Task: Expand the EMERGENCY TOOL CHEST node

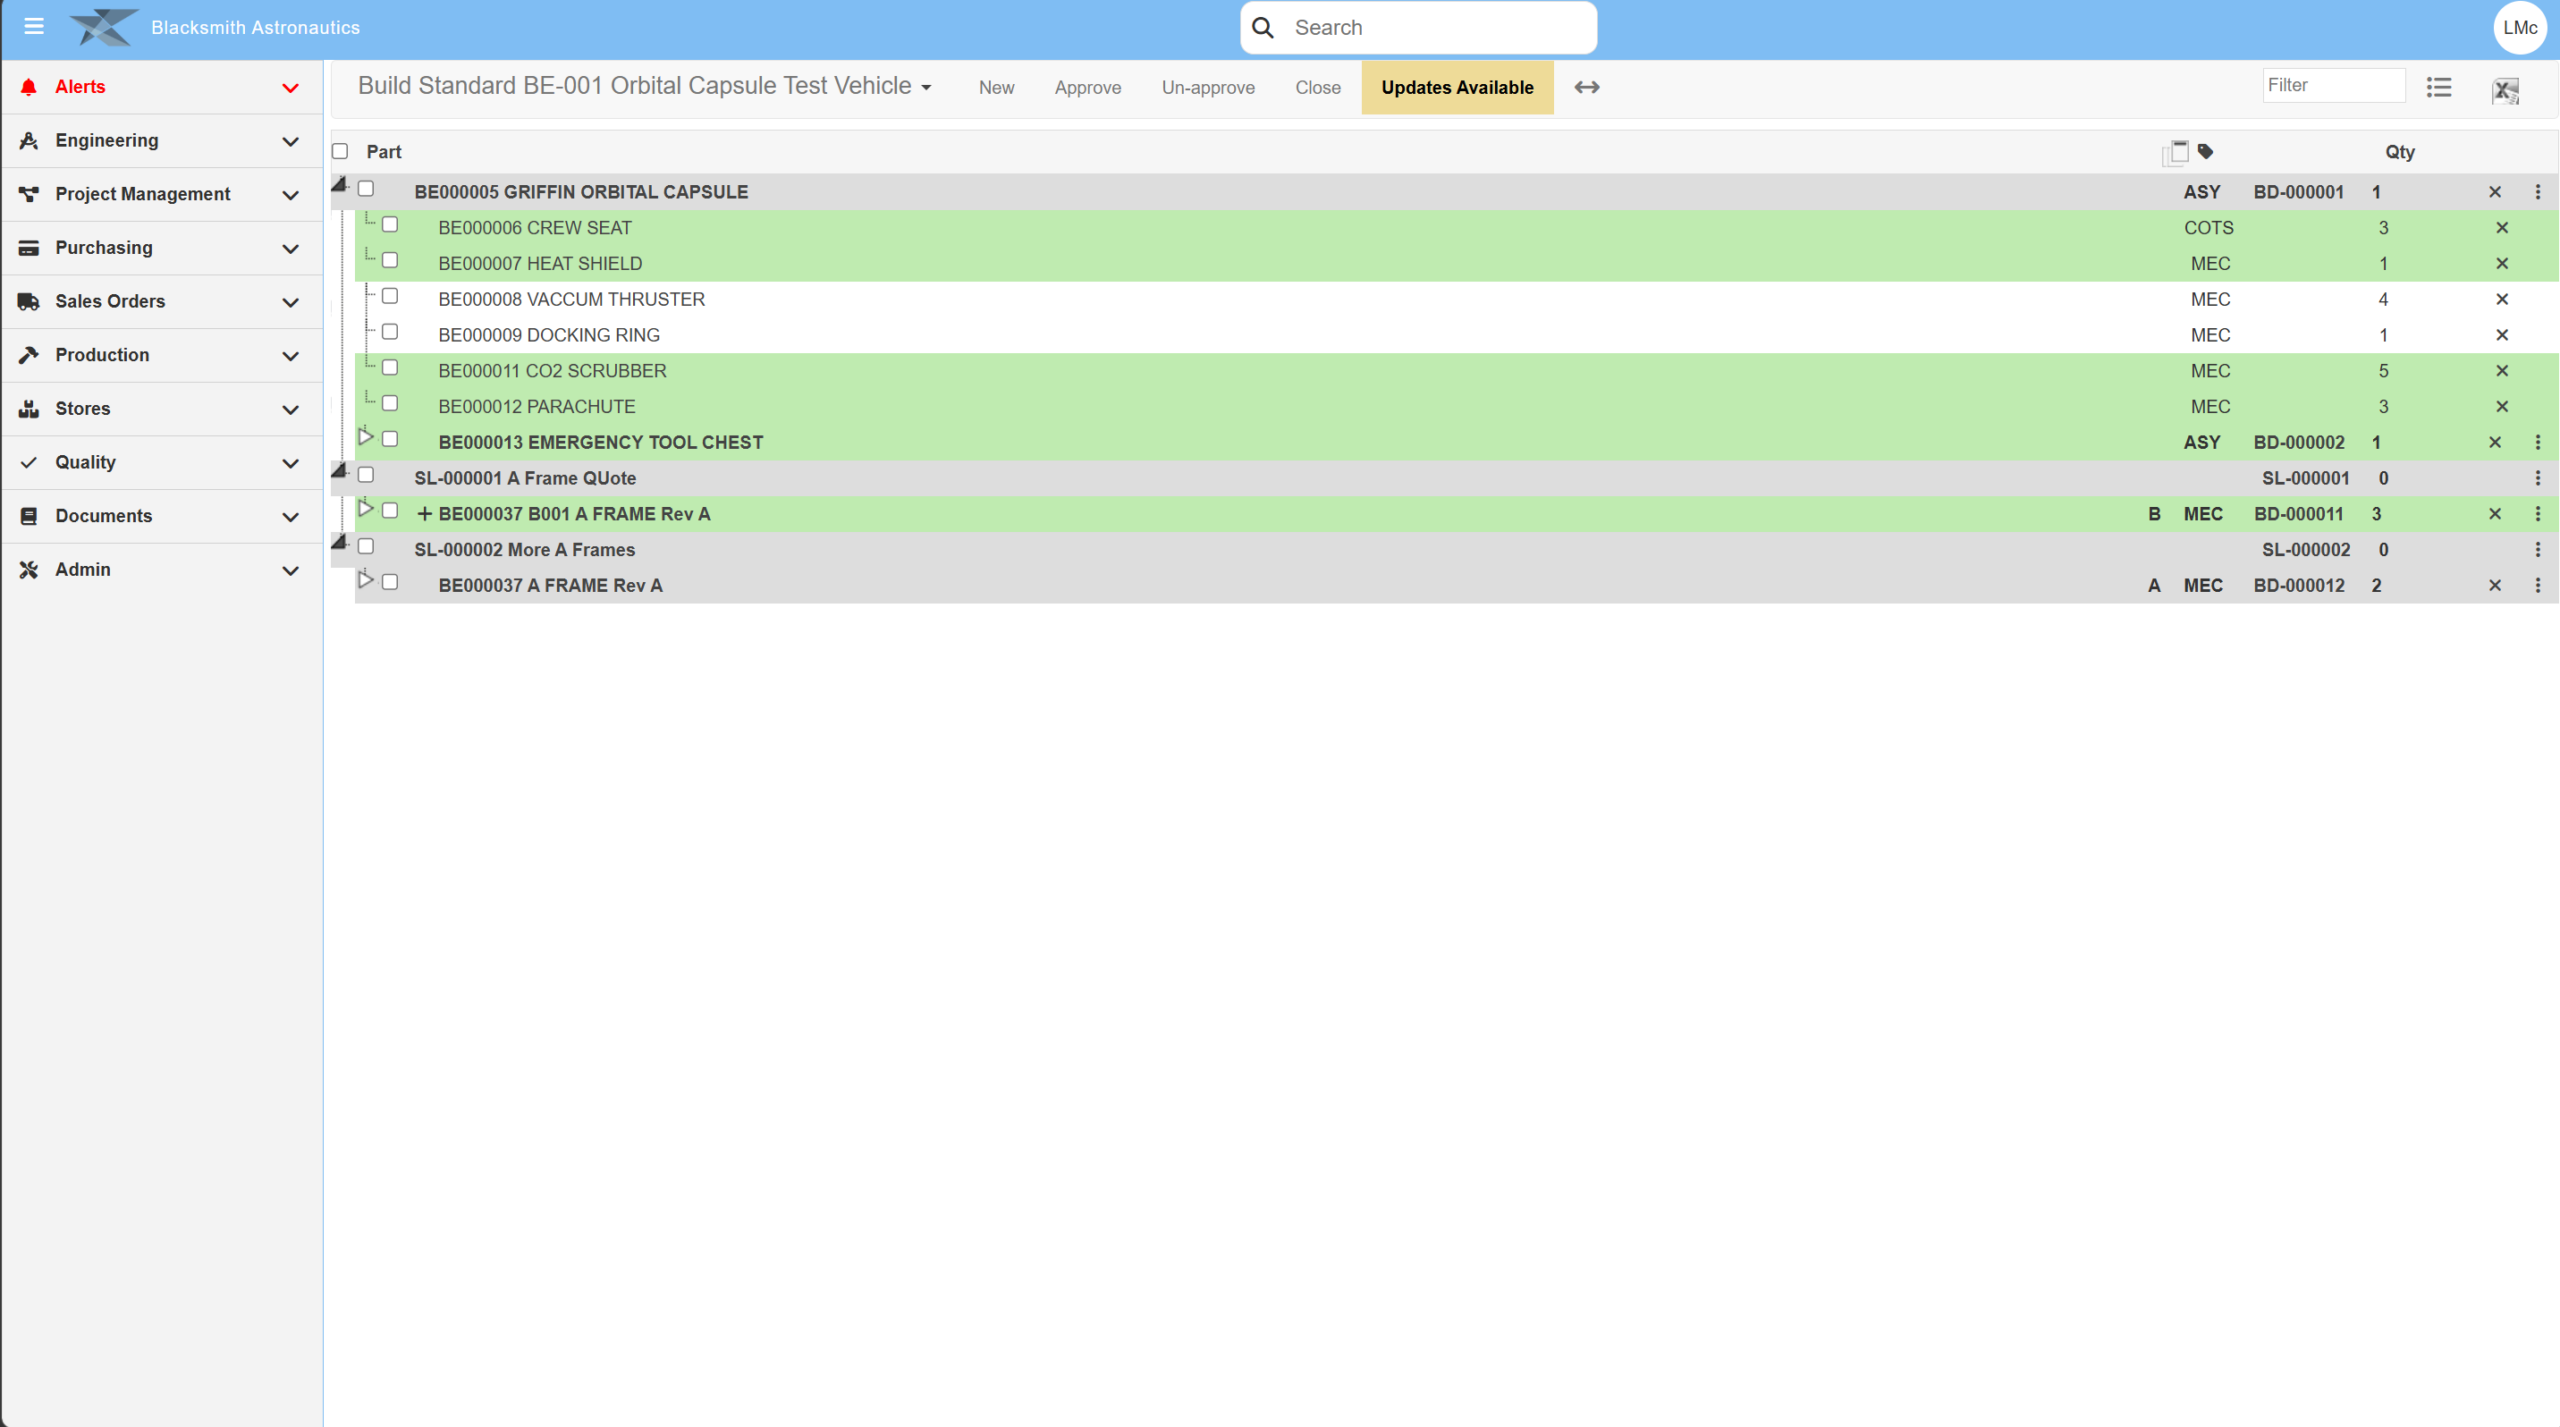Action: (365, 437)
